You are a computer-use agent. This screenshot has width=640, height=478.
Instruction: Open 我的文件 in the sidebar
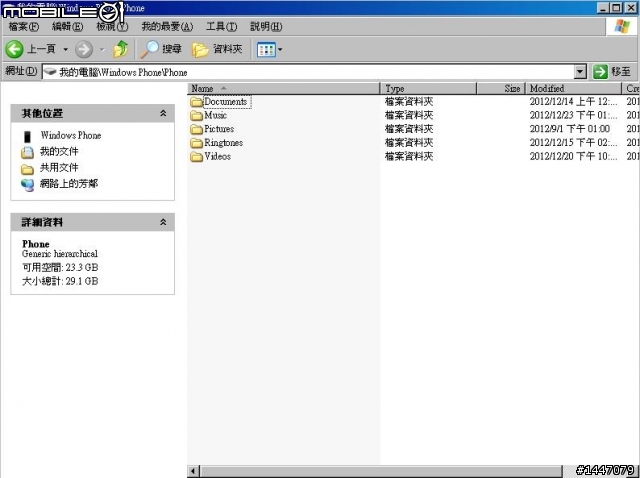click(59, 151)
